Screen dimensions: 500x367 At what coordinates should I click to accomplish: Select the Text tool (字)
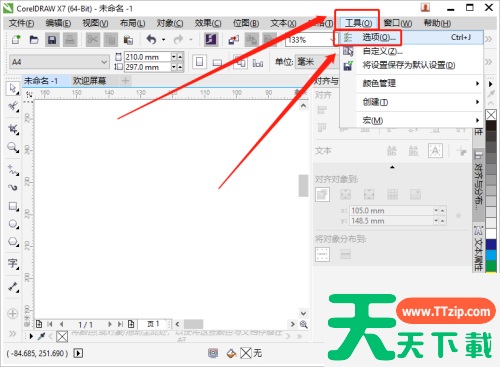click(13, 263)
